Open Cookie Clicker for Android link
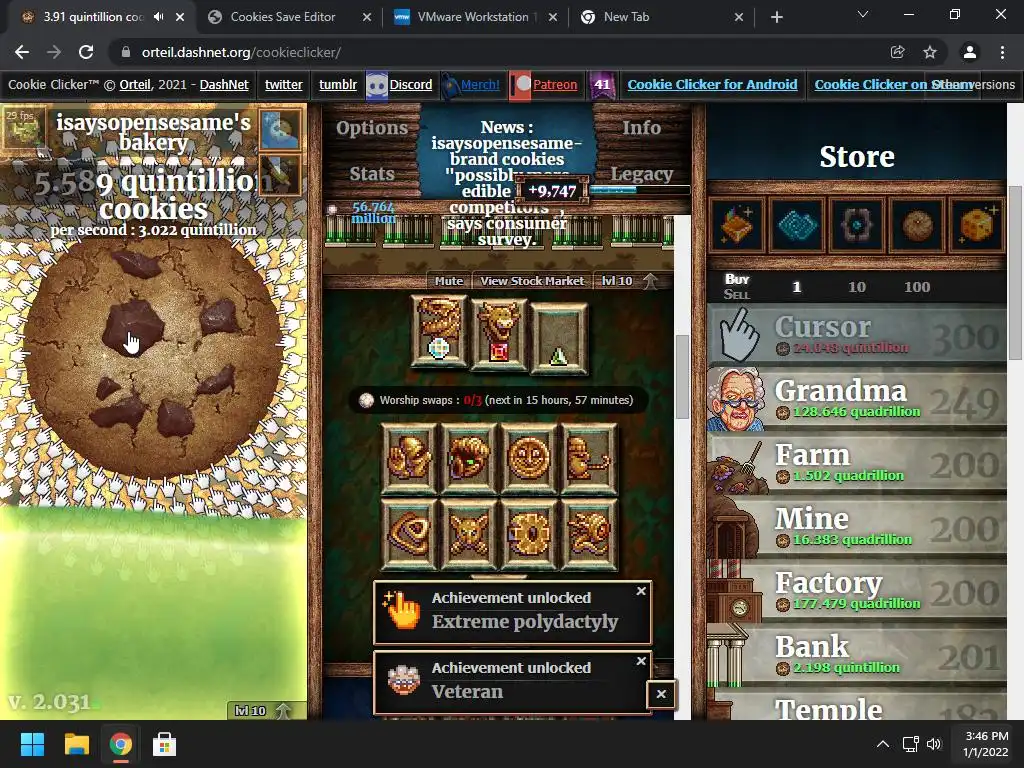The height and width of the screenshot is (768, 1024). click(x=712, y=84)
